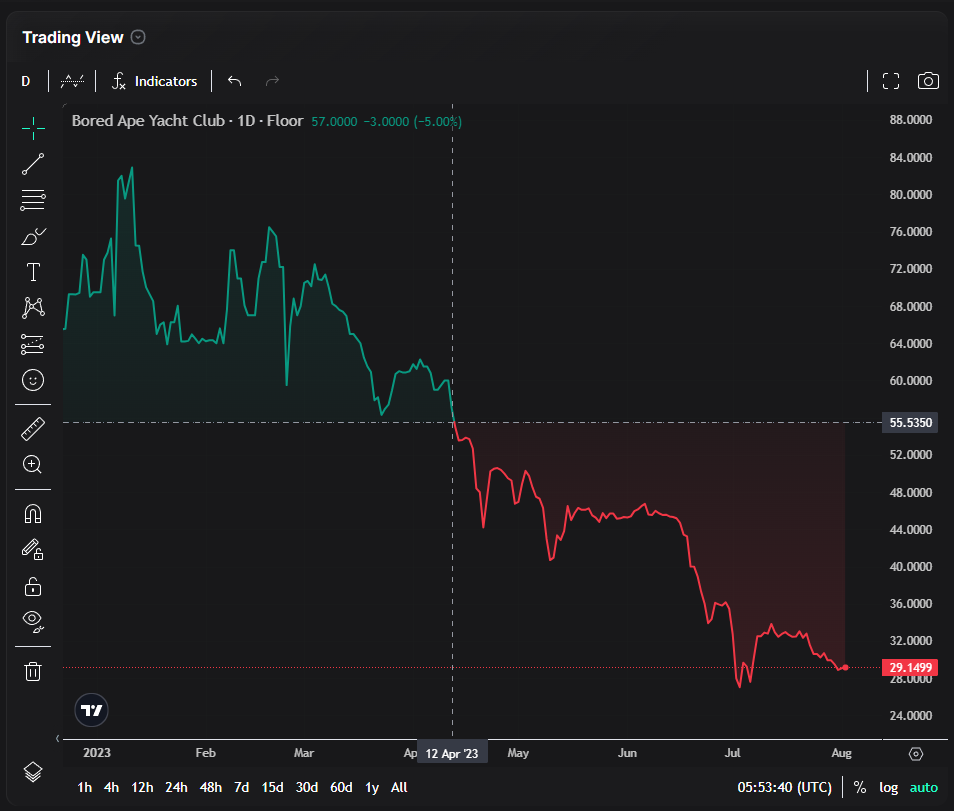Enter fullscreen chart mode
This screenshot has width=954, height=811.
click(x=891, y=81)
